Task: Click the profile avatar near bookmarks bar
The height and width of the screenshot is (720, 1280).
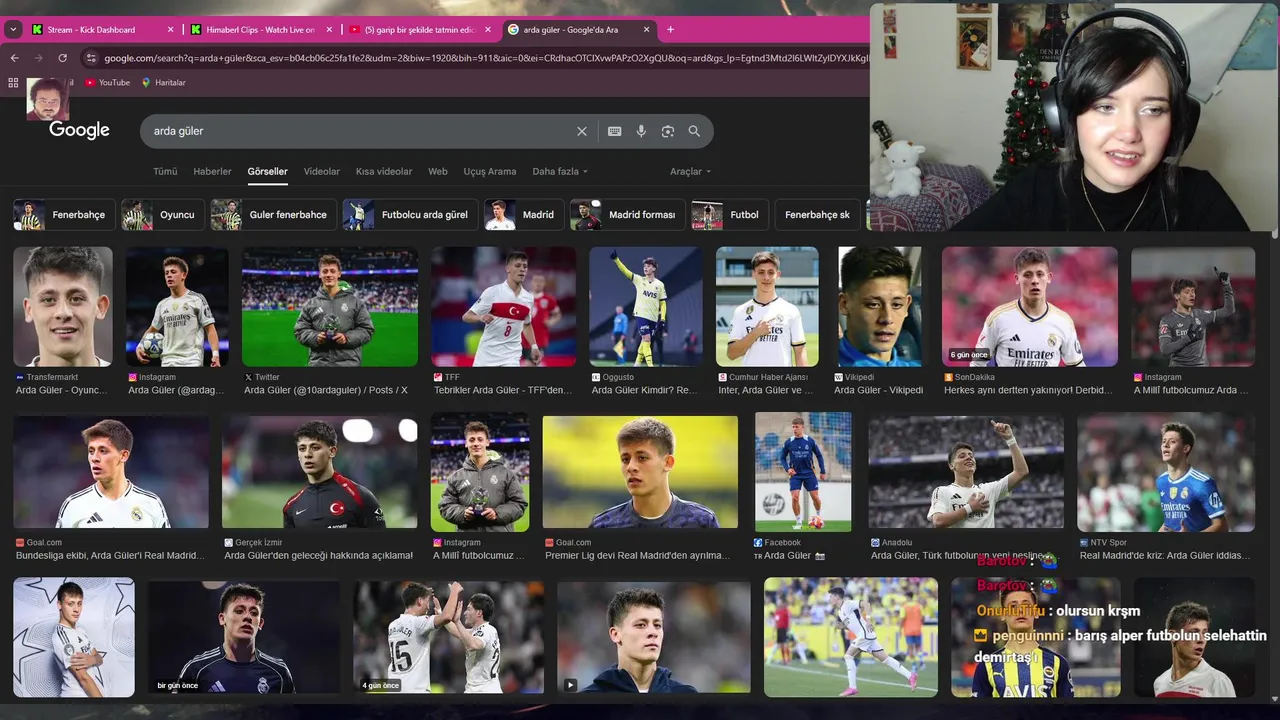Action: coord(47,99)
